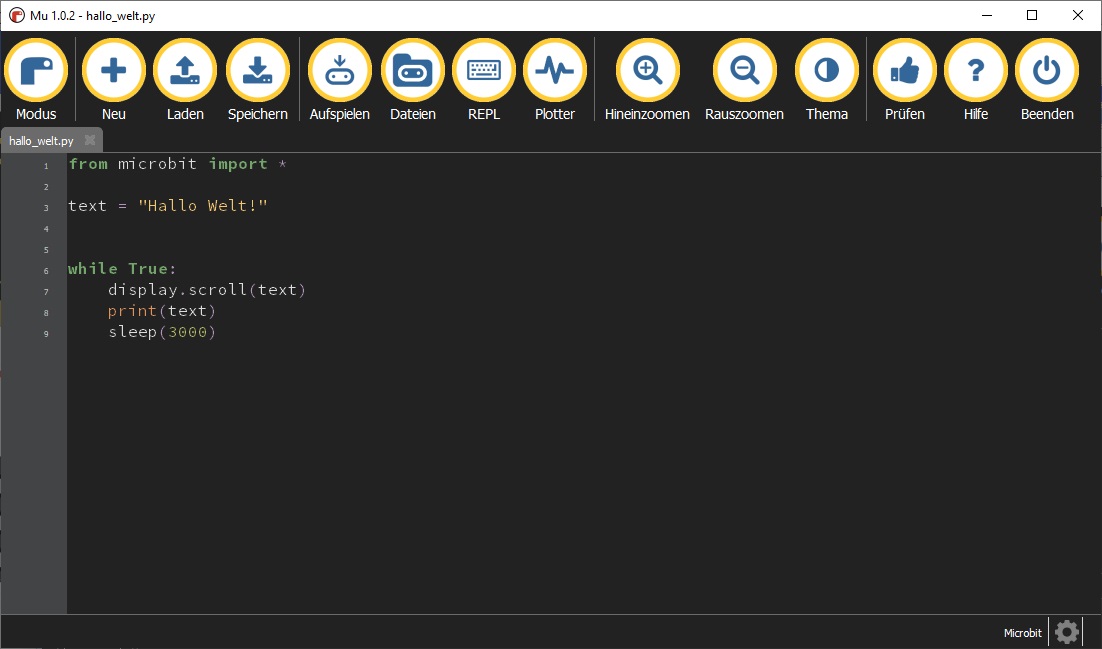Quit Mu with Beenden
The height and width of the screenshot is (649, 1102).
pyautogui.click(x=1046, y=80)
